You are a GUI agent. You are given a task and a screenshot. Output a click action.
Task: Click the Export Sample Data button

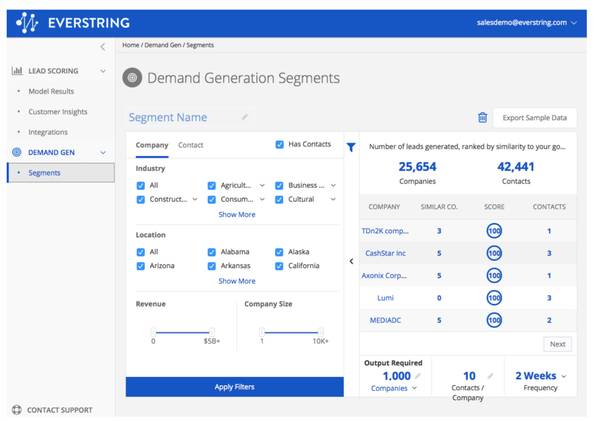point(534,118)
